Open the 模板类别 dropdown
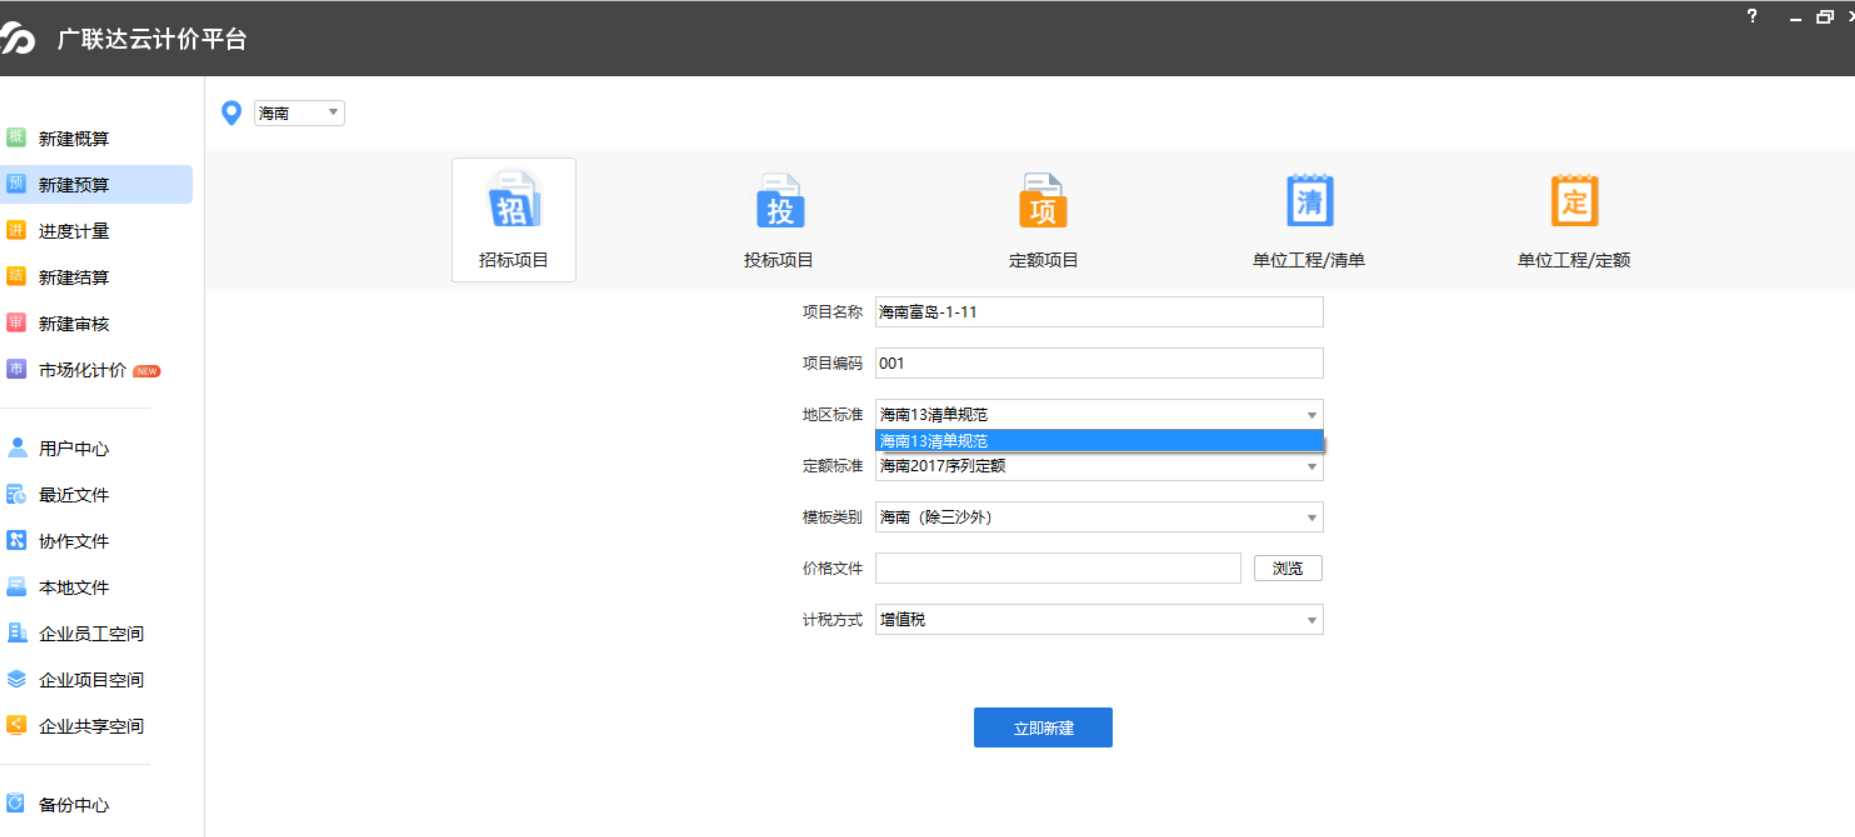The image size is (1855, 837). pyautogui.click(x=1099, y=517)
